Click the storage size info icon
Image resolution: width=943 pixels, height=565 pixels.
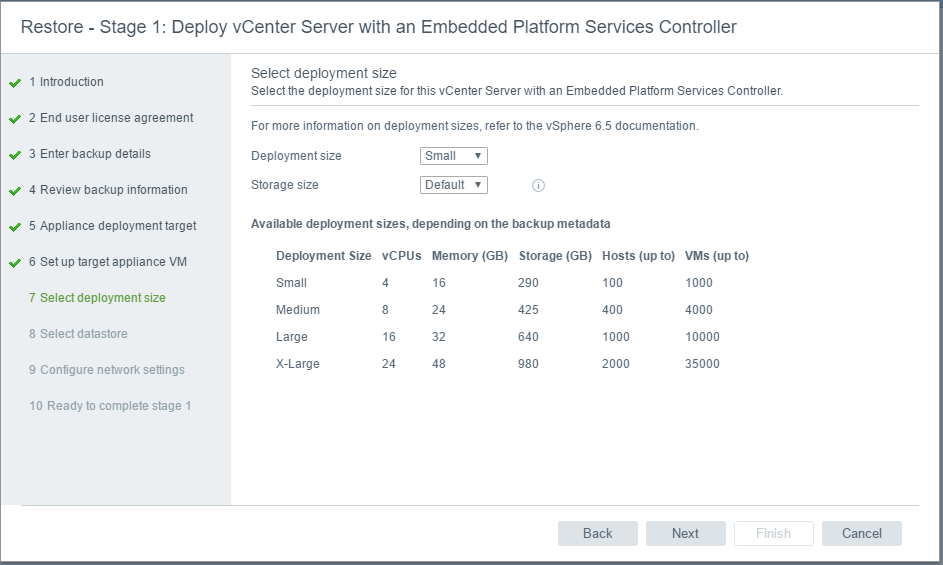click(538, 185)
